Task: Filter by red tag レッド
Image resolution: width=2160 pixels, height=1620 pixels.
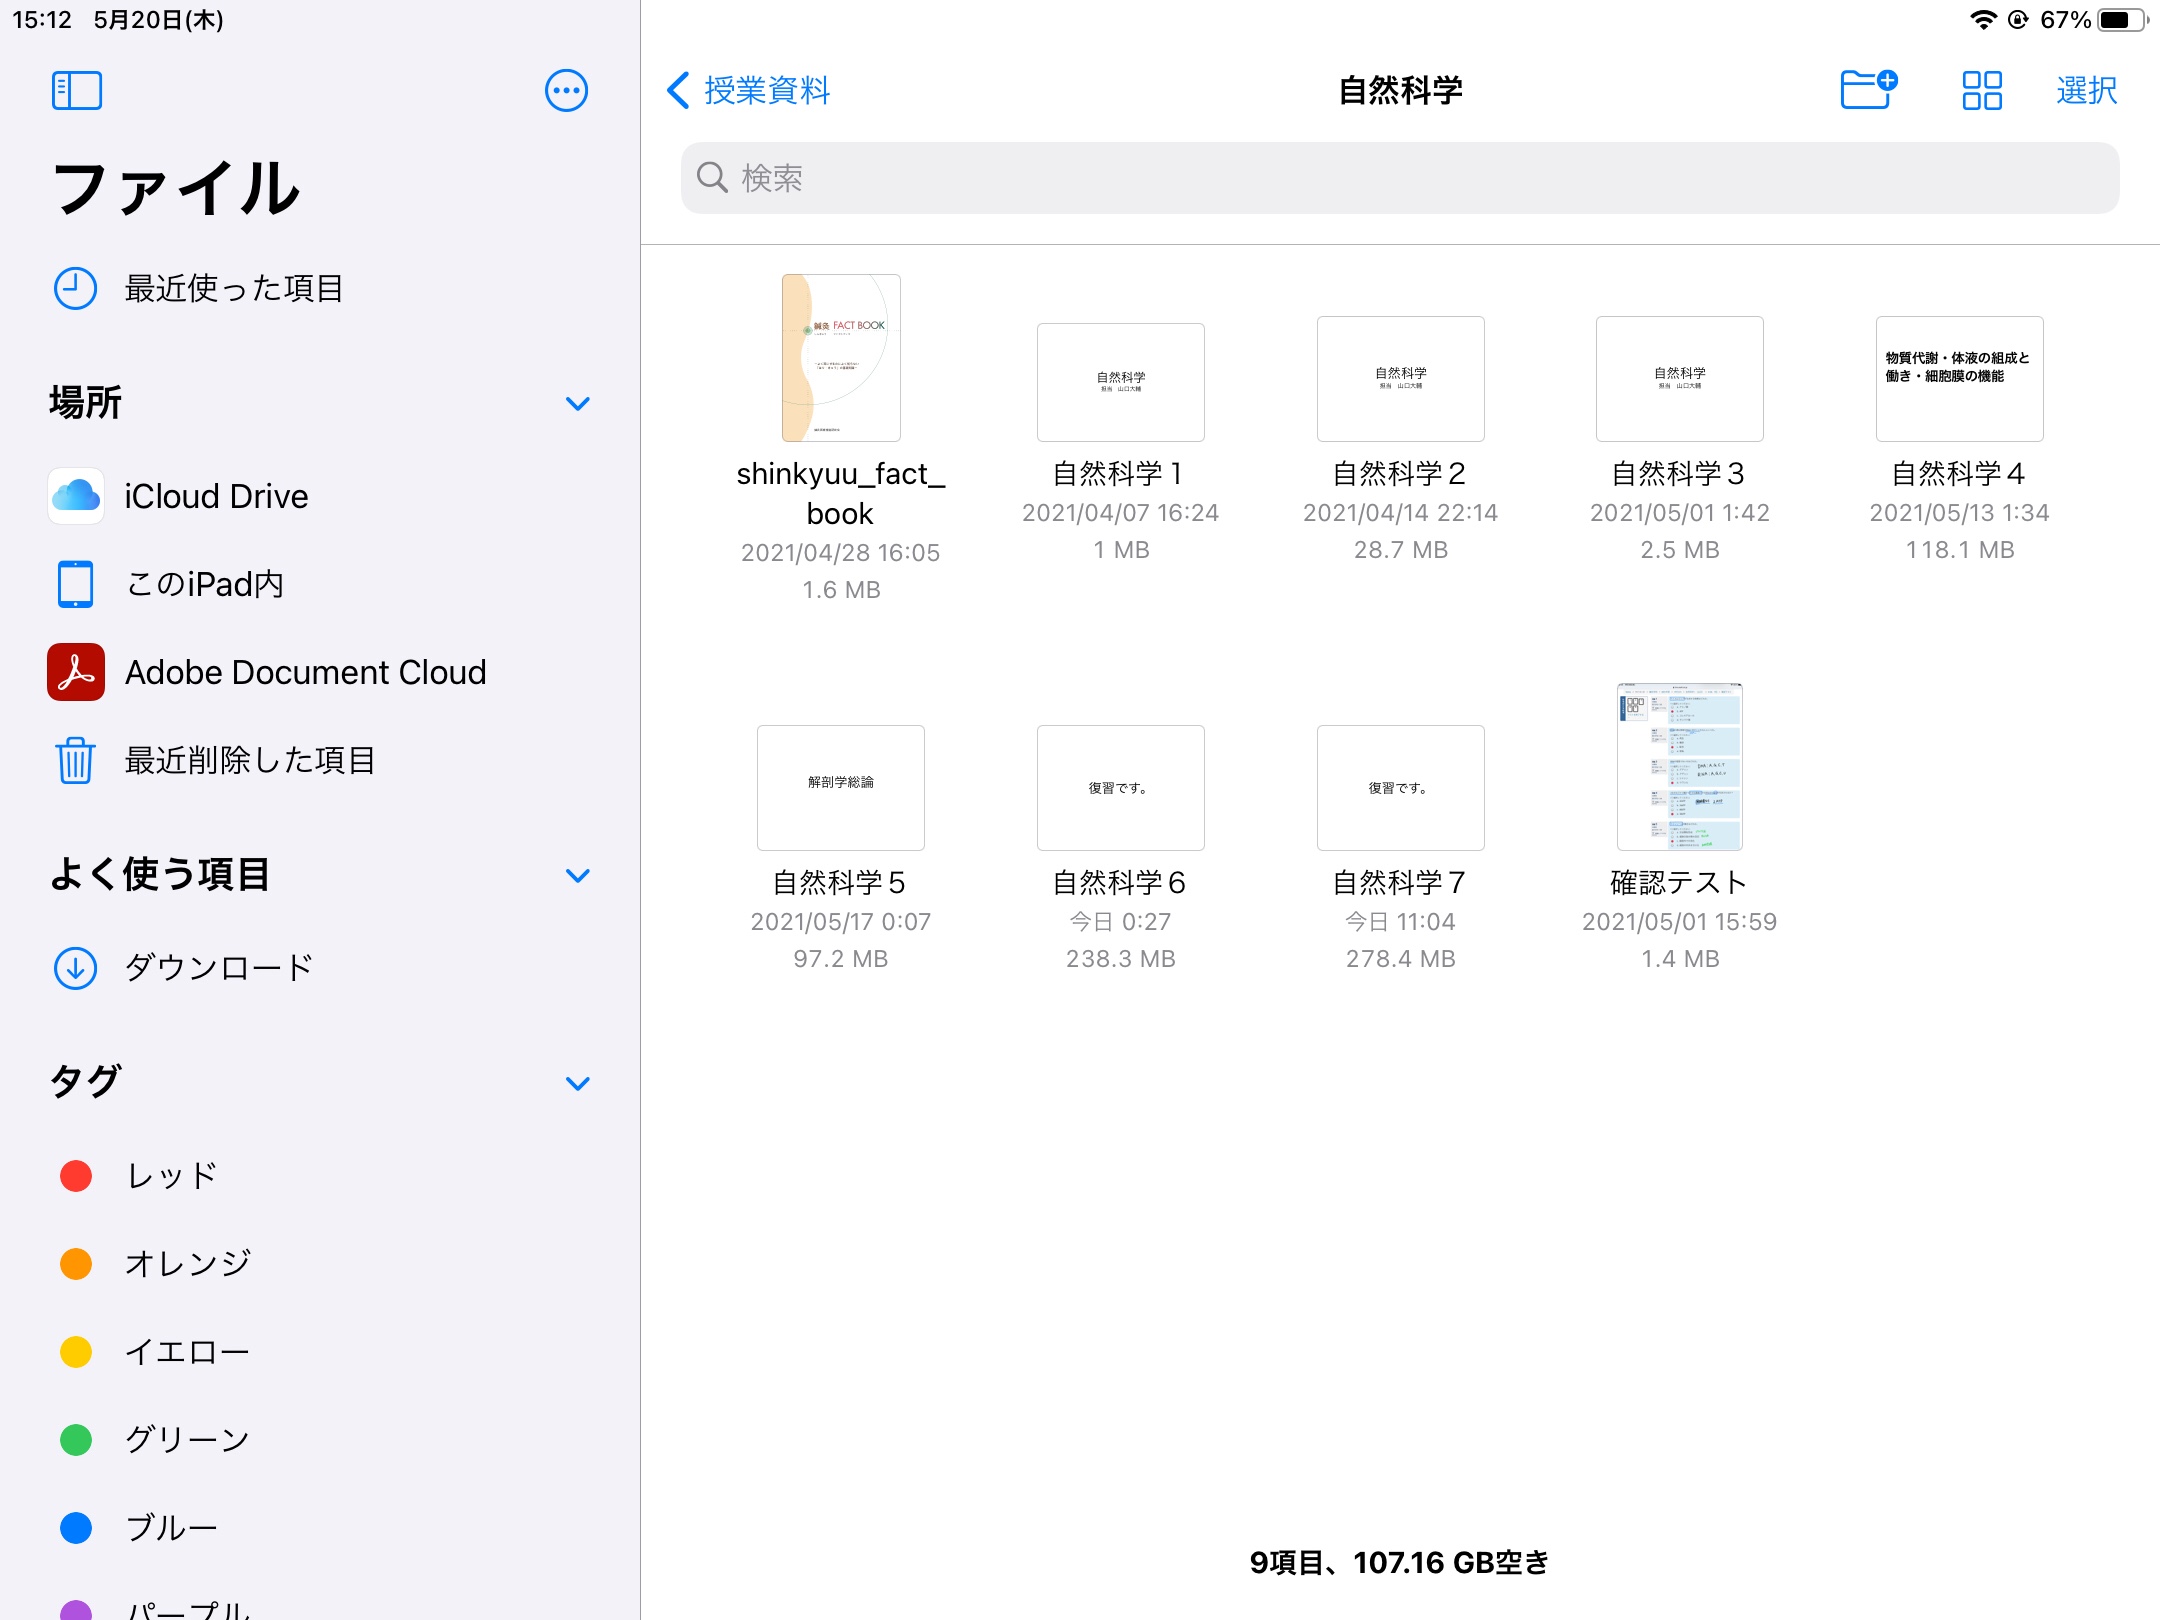Action: [170, 1176]
